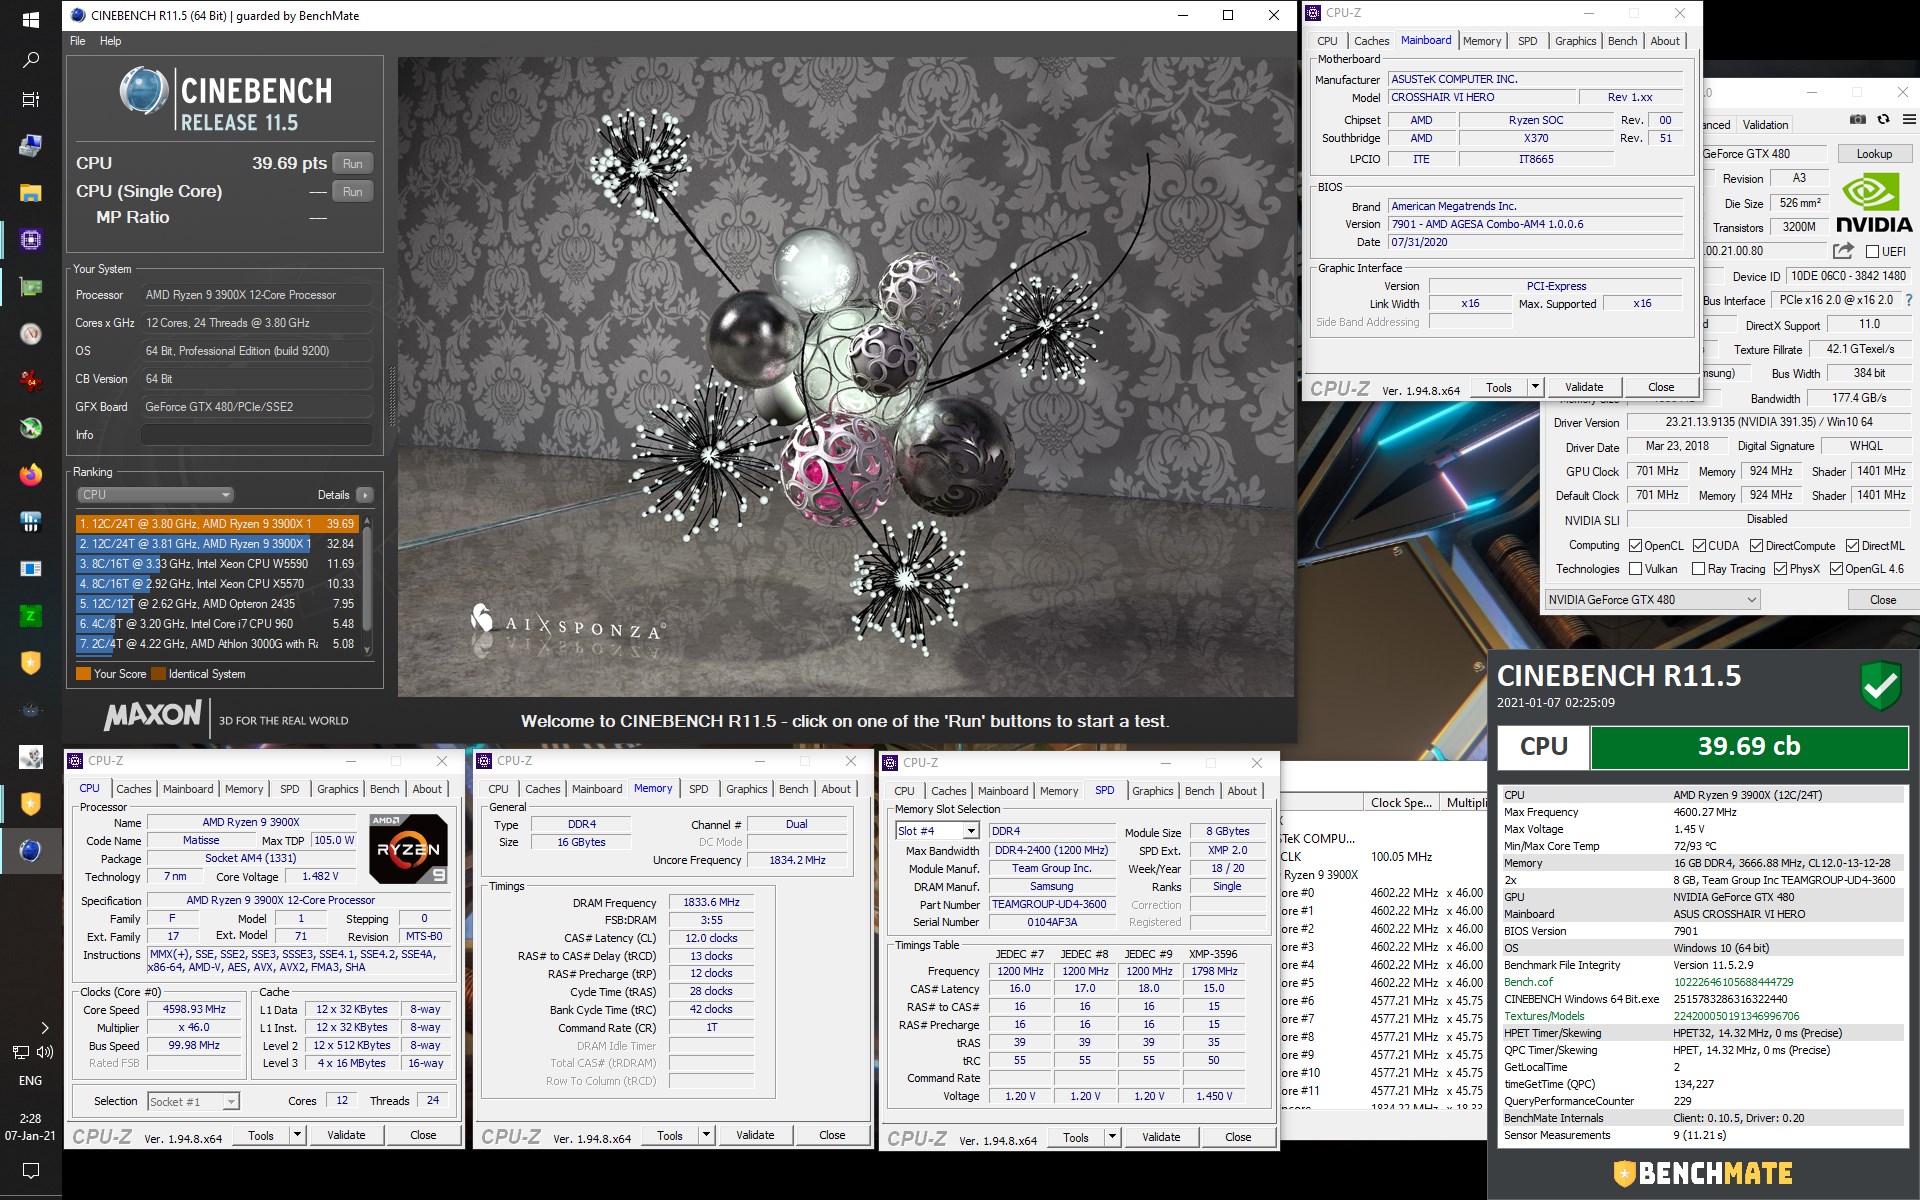Toggle OpenGL 4.6 checkbox
Screen dimensions: 1920x1200
click(x=1836, y=569)
